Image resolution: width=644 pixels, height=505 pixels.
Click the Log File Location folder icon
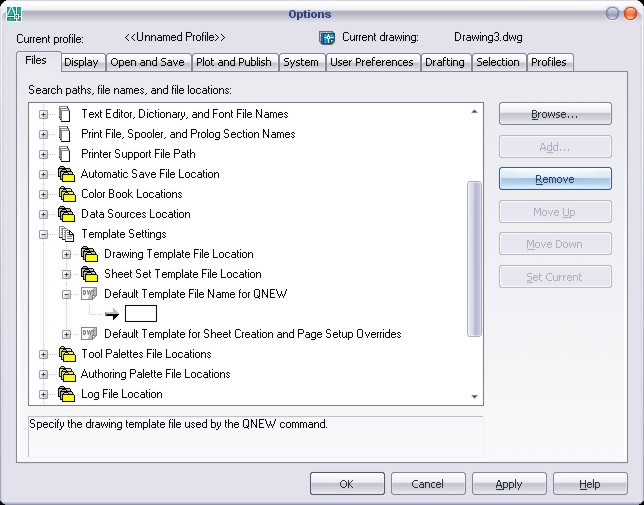67,394
